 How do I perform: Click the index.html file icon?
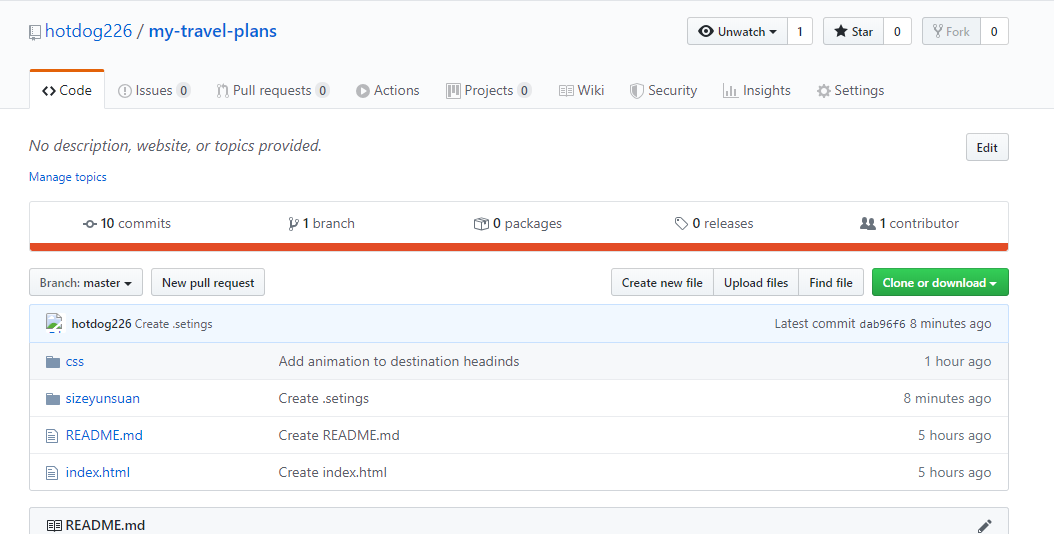click(x=53, y=473)
